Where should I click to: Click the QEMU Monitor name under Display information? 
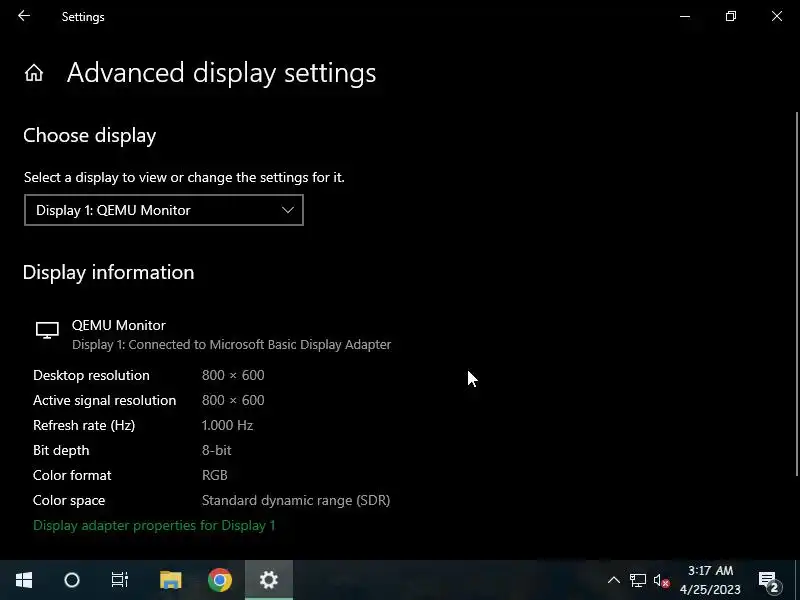(119, 326)
